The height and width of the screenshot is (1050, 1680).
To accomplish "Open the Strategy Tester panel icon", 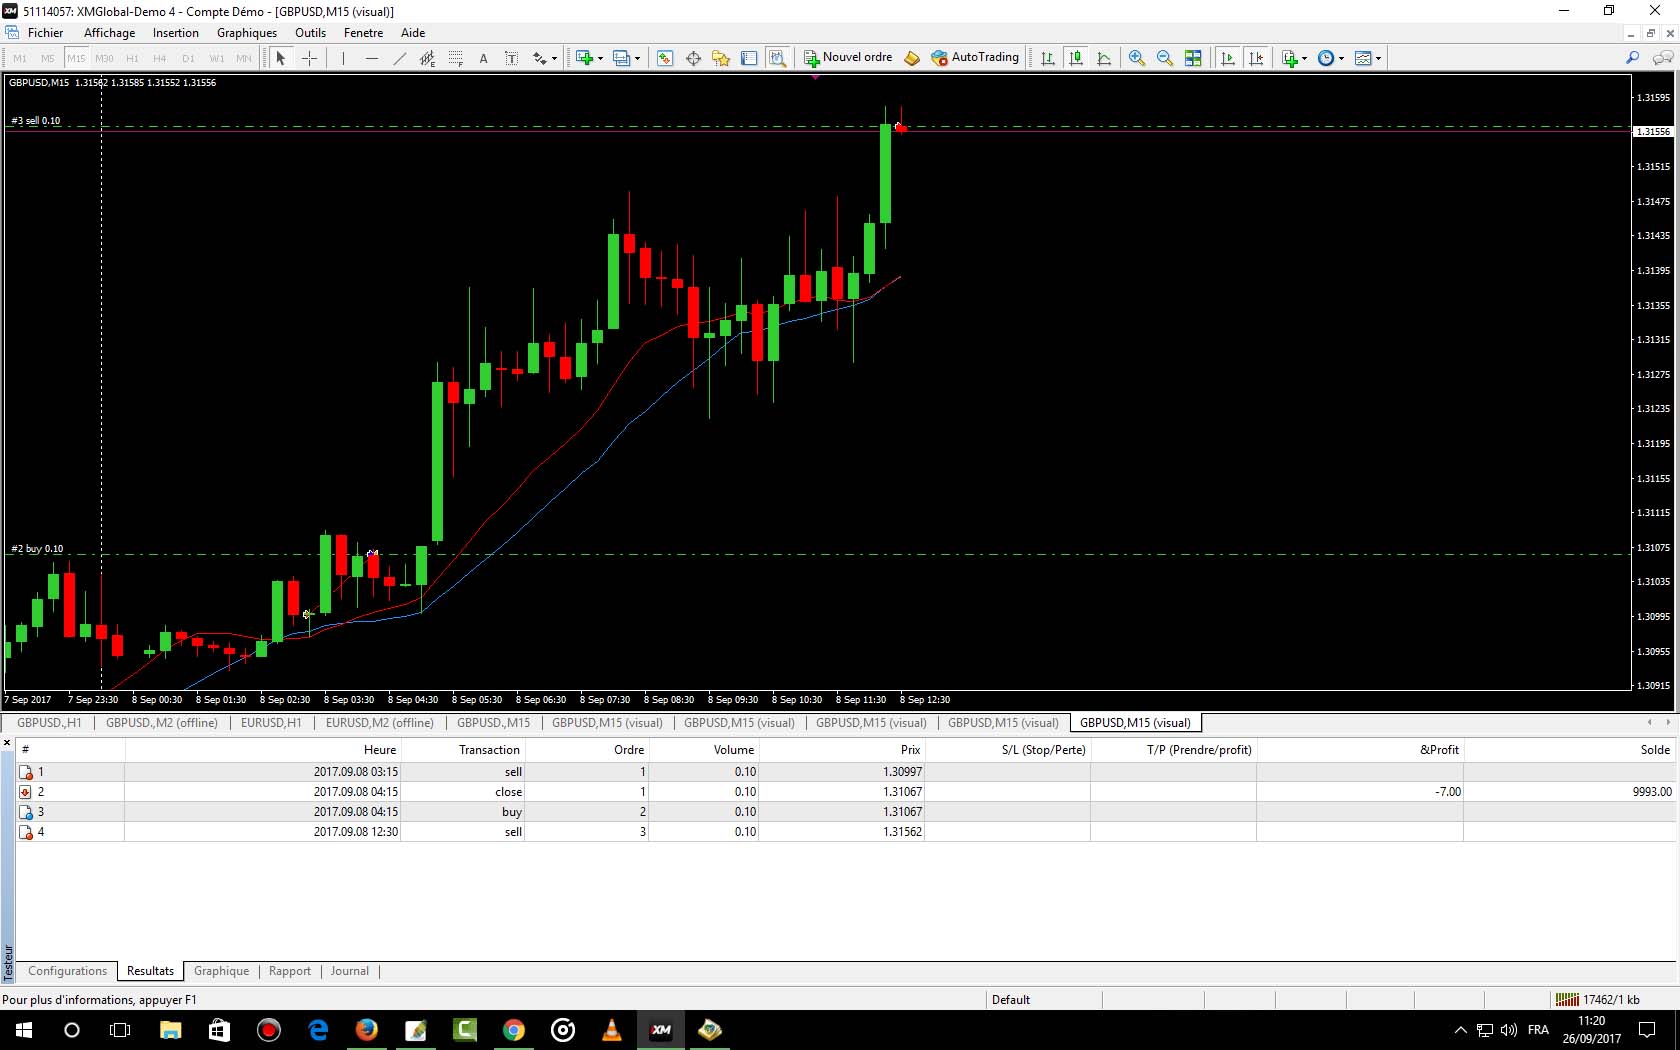I will click(777, 58).
